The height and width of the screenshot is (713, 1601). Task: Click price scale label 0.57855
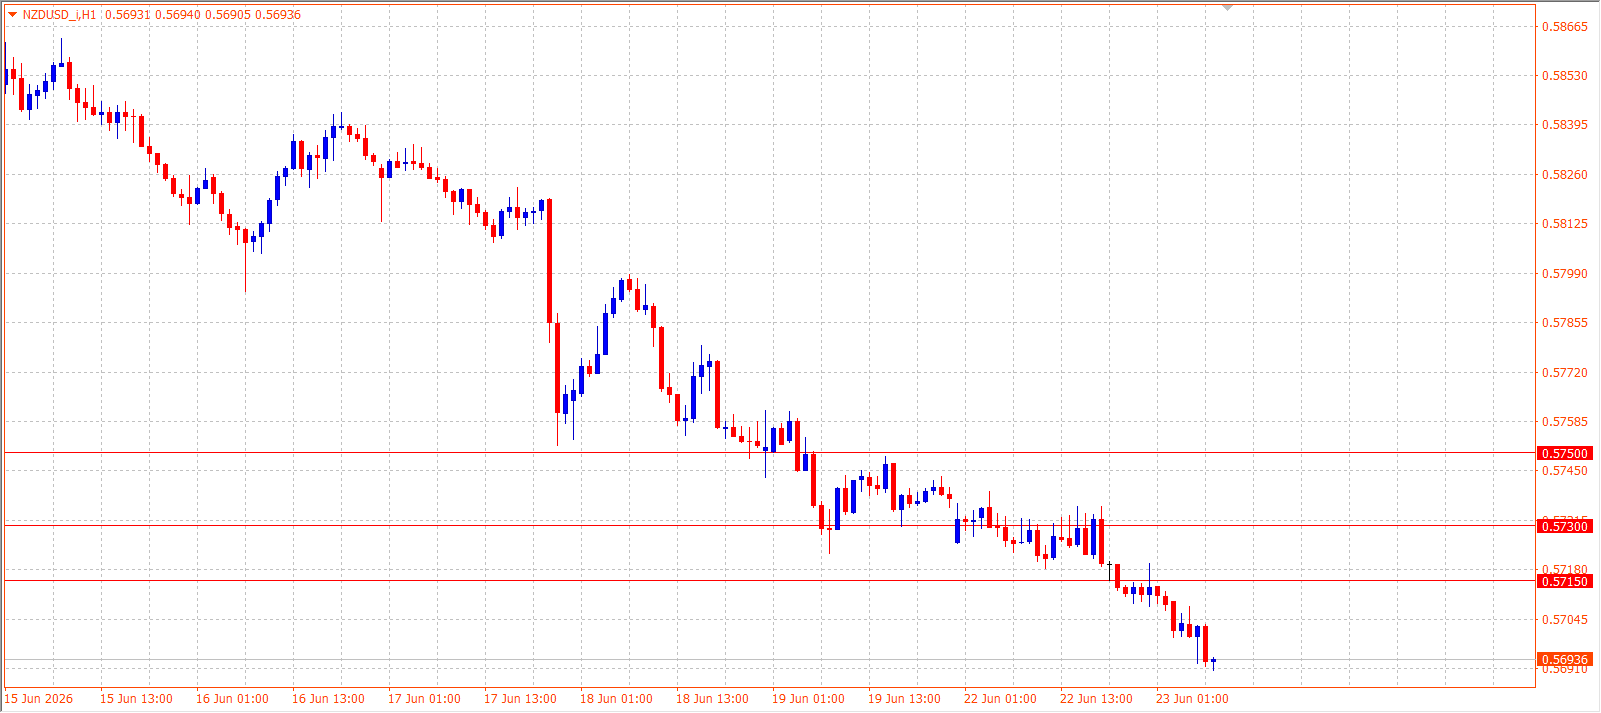(x=1565, y=323)
